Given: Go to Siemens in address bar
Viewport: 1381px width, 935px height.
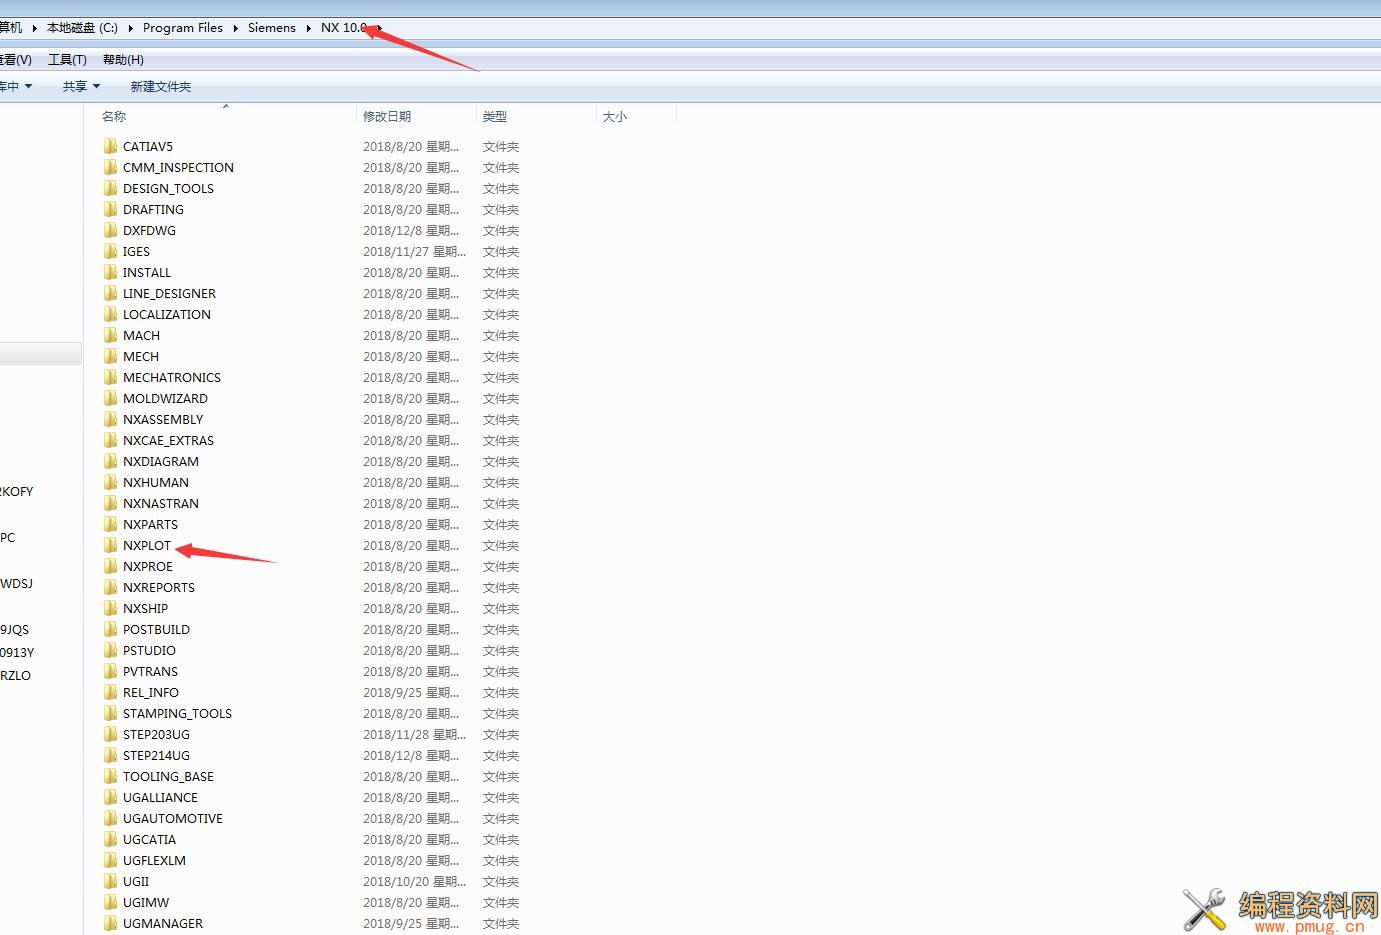Looking at the screenshot, I should pyautogui.click(x=272, y=28).
